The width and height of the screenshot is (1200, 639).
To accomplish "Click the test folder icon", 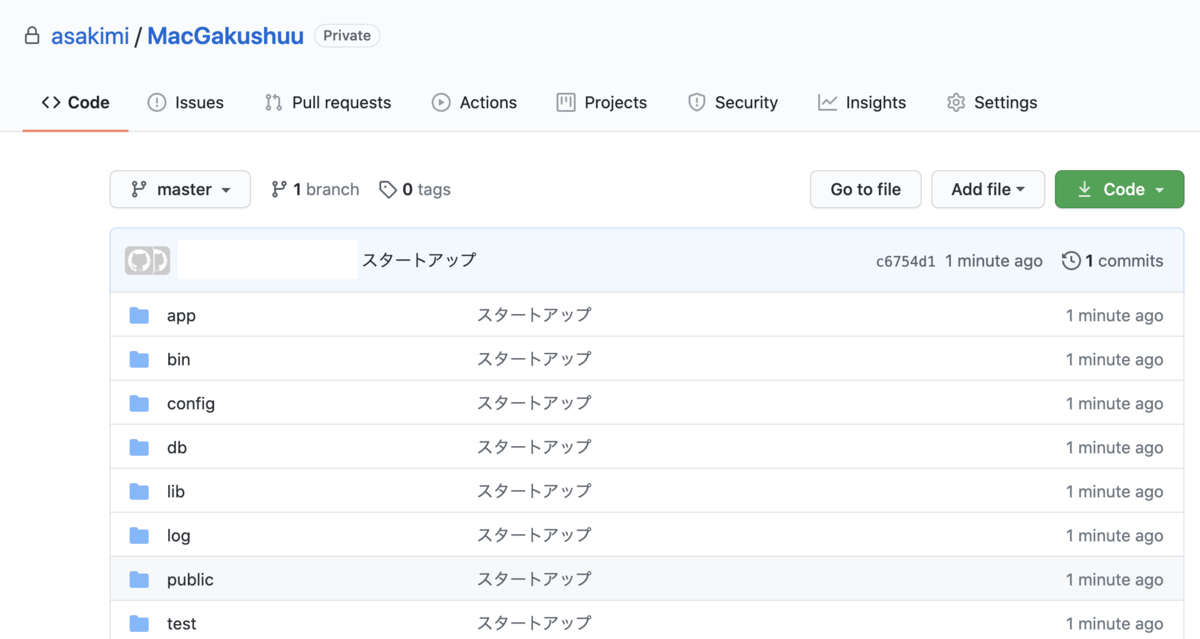I will (x=139, y=624).
